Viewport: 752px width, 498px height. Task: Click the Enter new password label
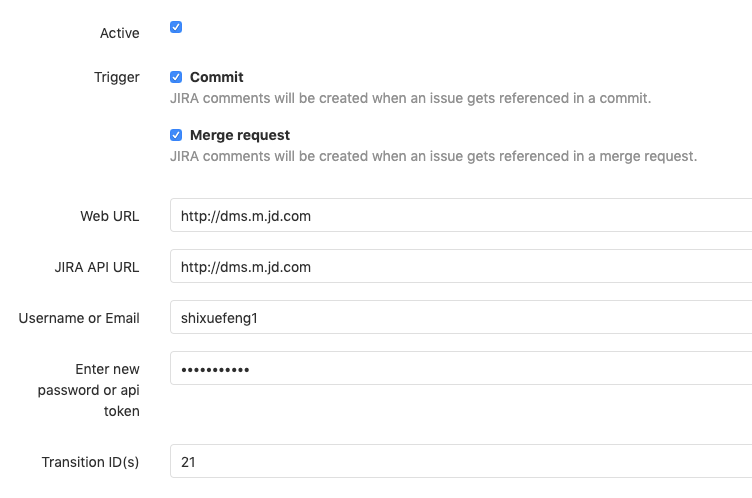click(89, 390)
